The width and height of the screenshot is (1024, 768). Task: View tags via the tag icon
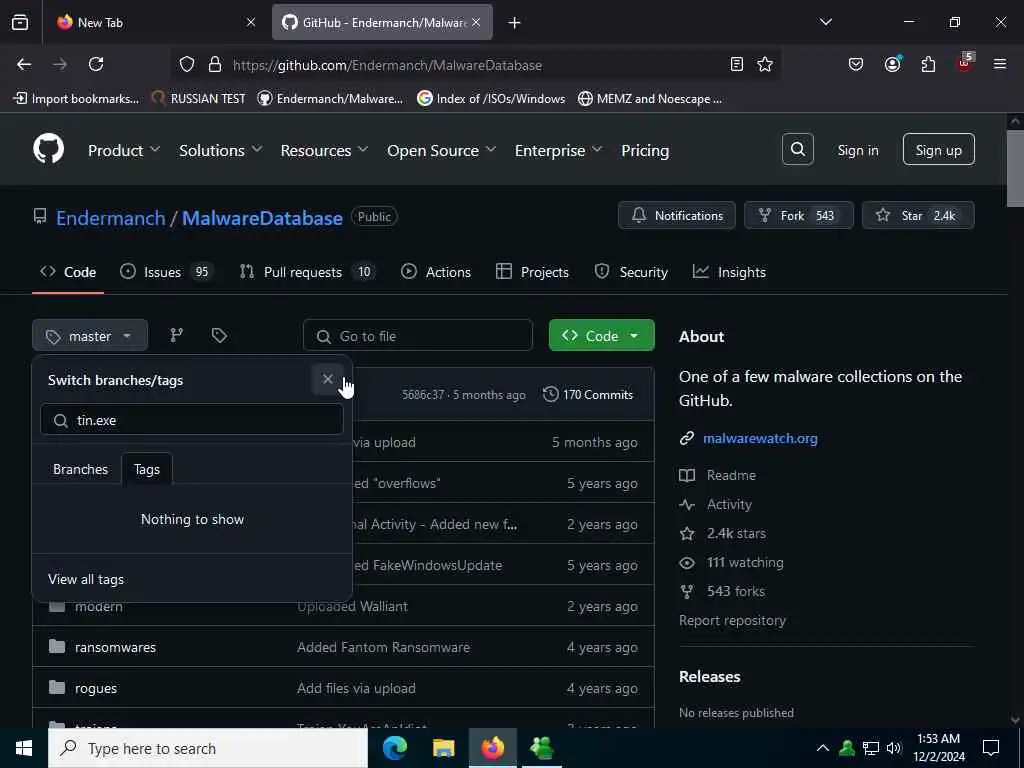(219, 336)
